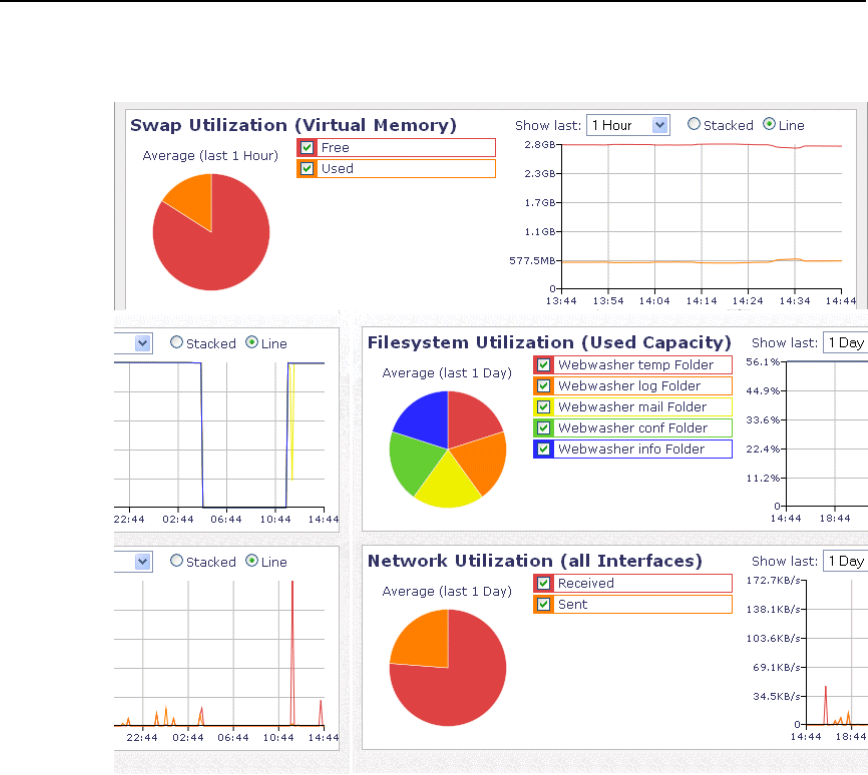Toggle the Webwasher conf Folder checkbox

[x=544, y=428]
